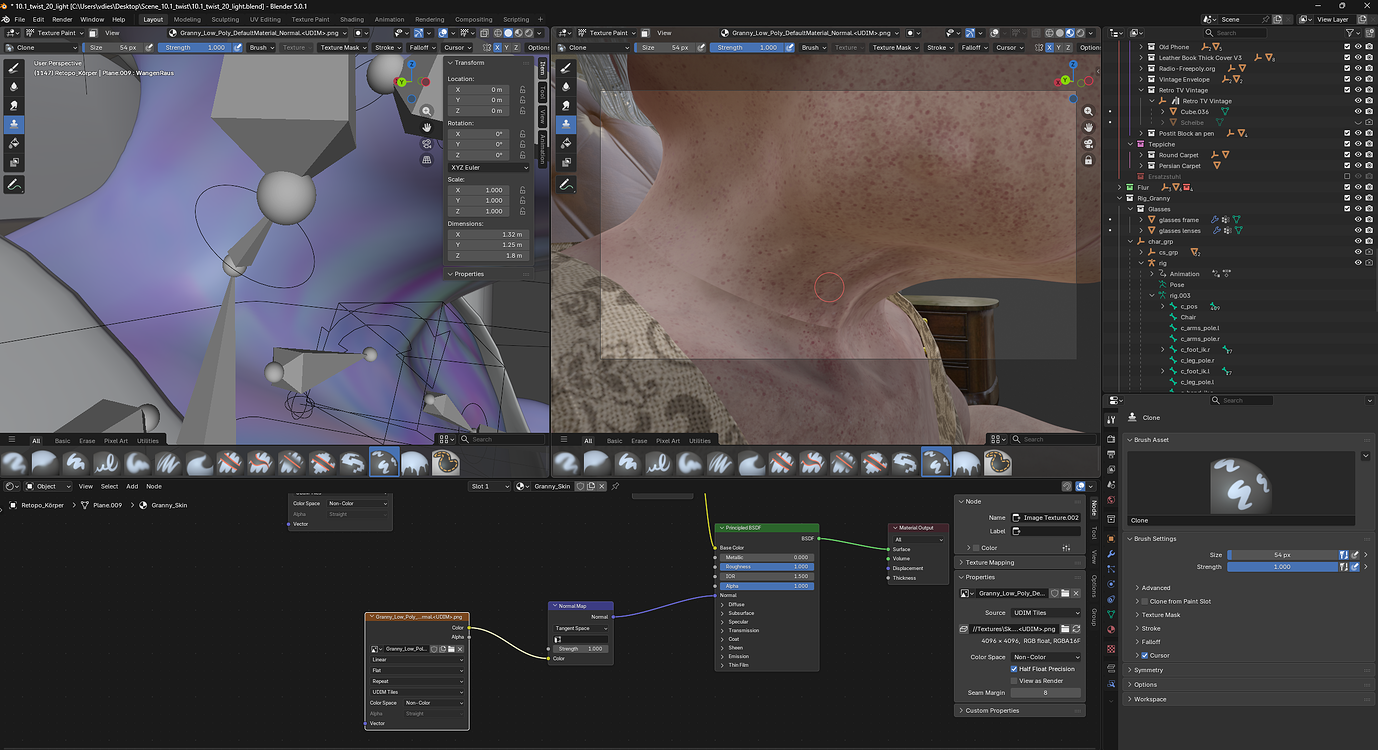Adjust the Size slider in Brush Settings panel

tap(1282, 554)
